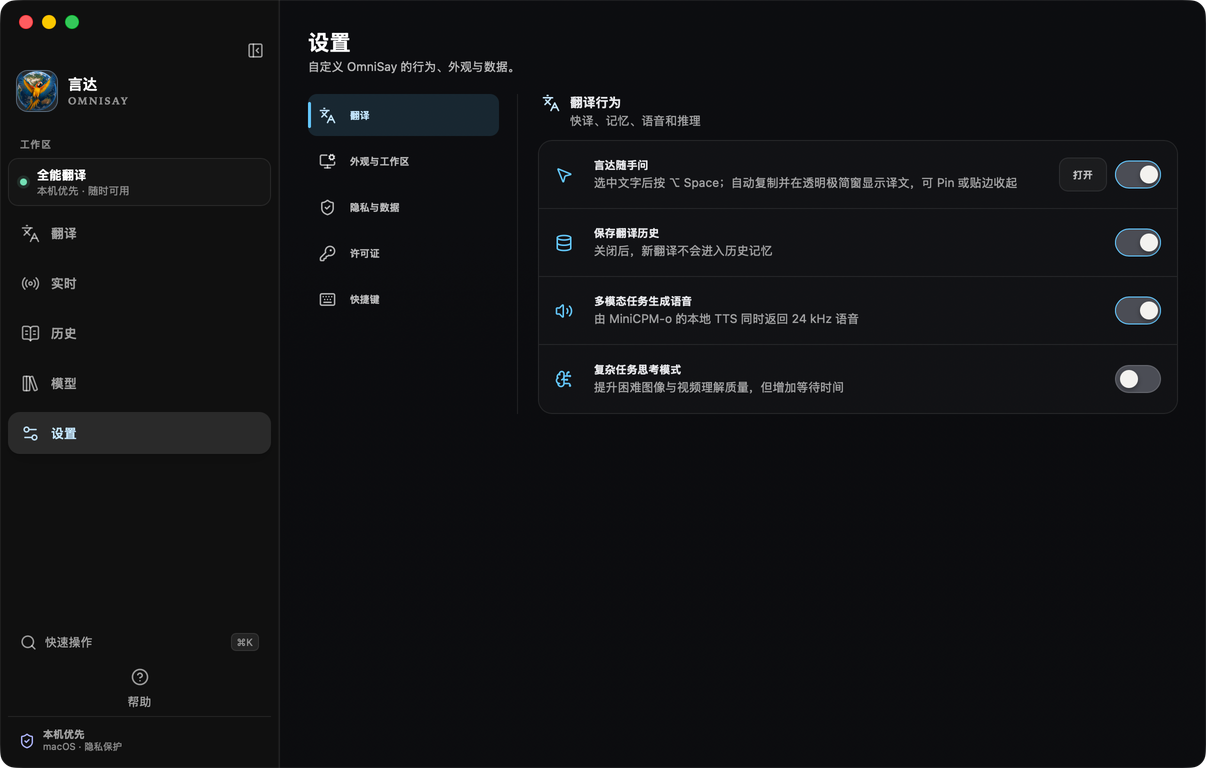Image resolution: width=1206 pixels, height=768 pixels.
Task: Click the description mentioning ⌥ Space shortcut
Action: pyautogui.click(x=805, y=183)
